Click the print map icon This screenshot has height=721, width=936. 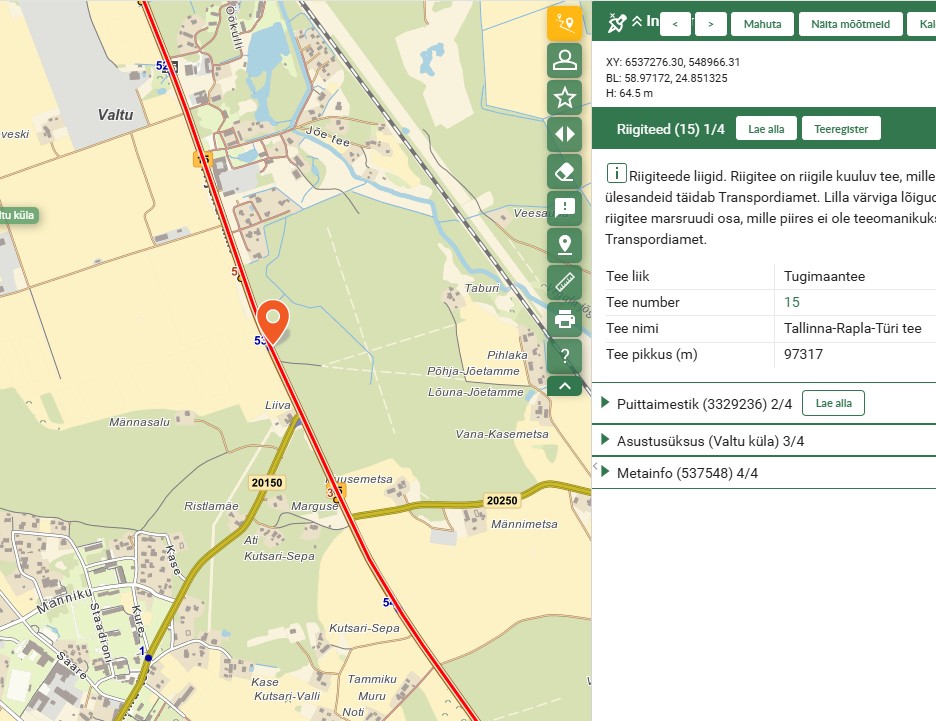[564, 319]
